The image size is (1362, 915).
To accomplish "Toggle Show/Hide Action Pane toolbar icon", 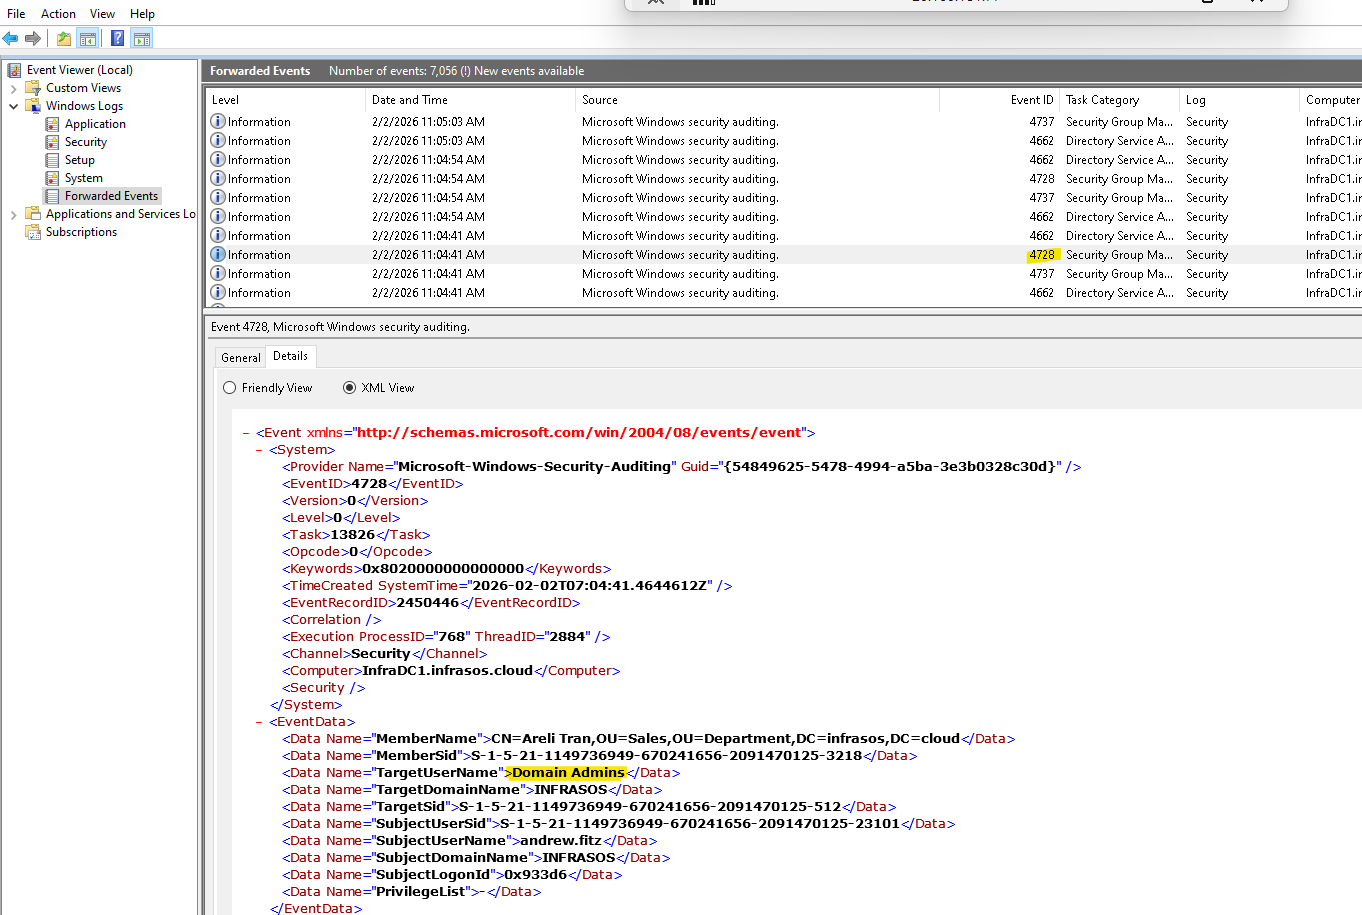I will point(142,39).
